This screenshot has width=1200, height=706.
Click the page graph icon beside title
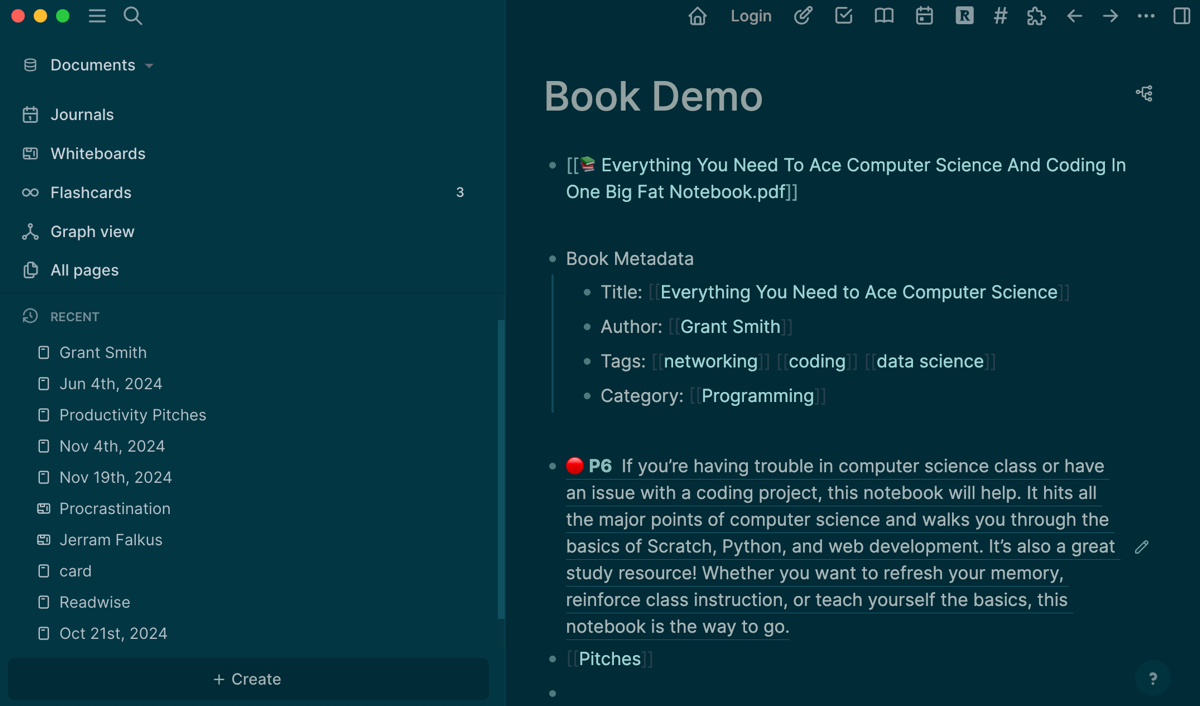1144,93
